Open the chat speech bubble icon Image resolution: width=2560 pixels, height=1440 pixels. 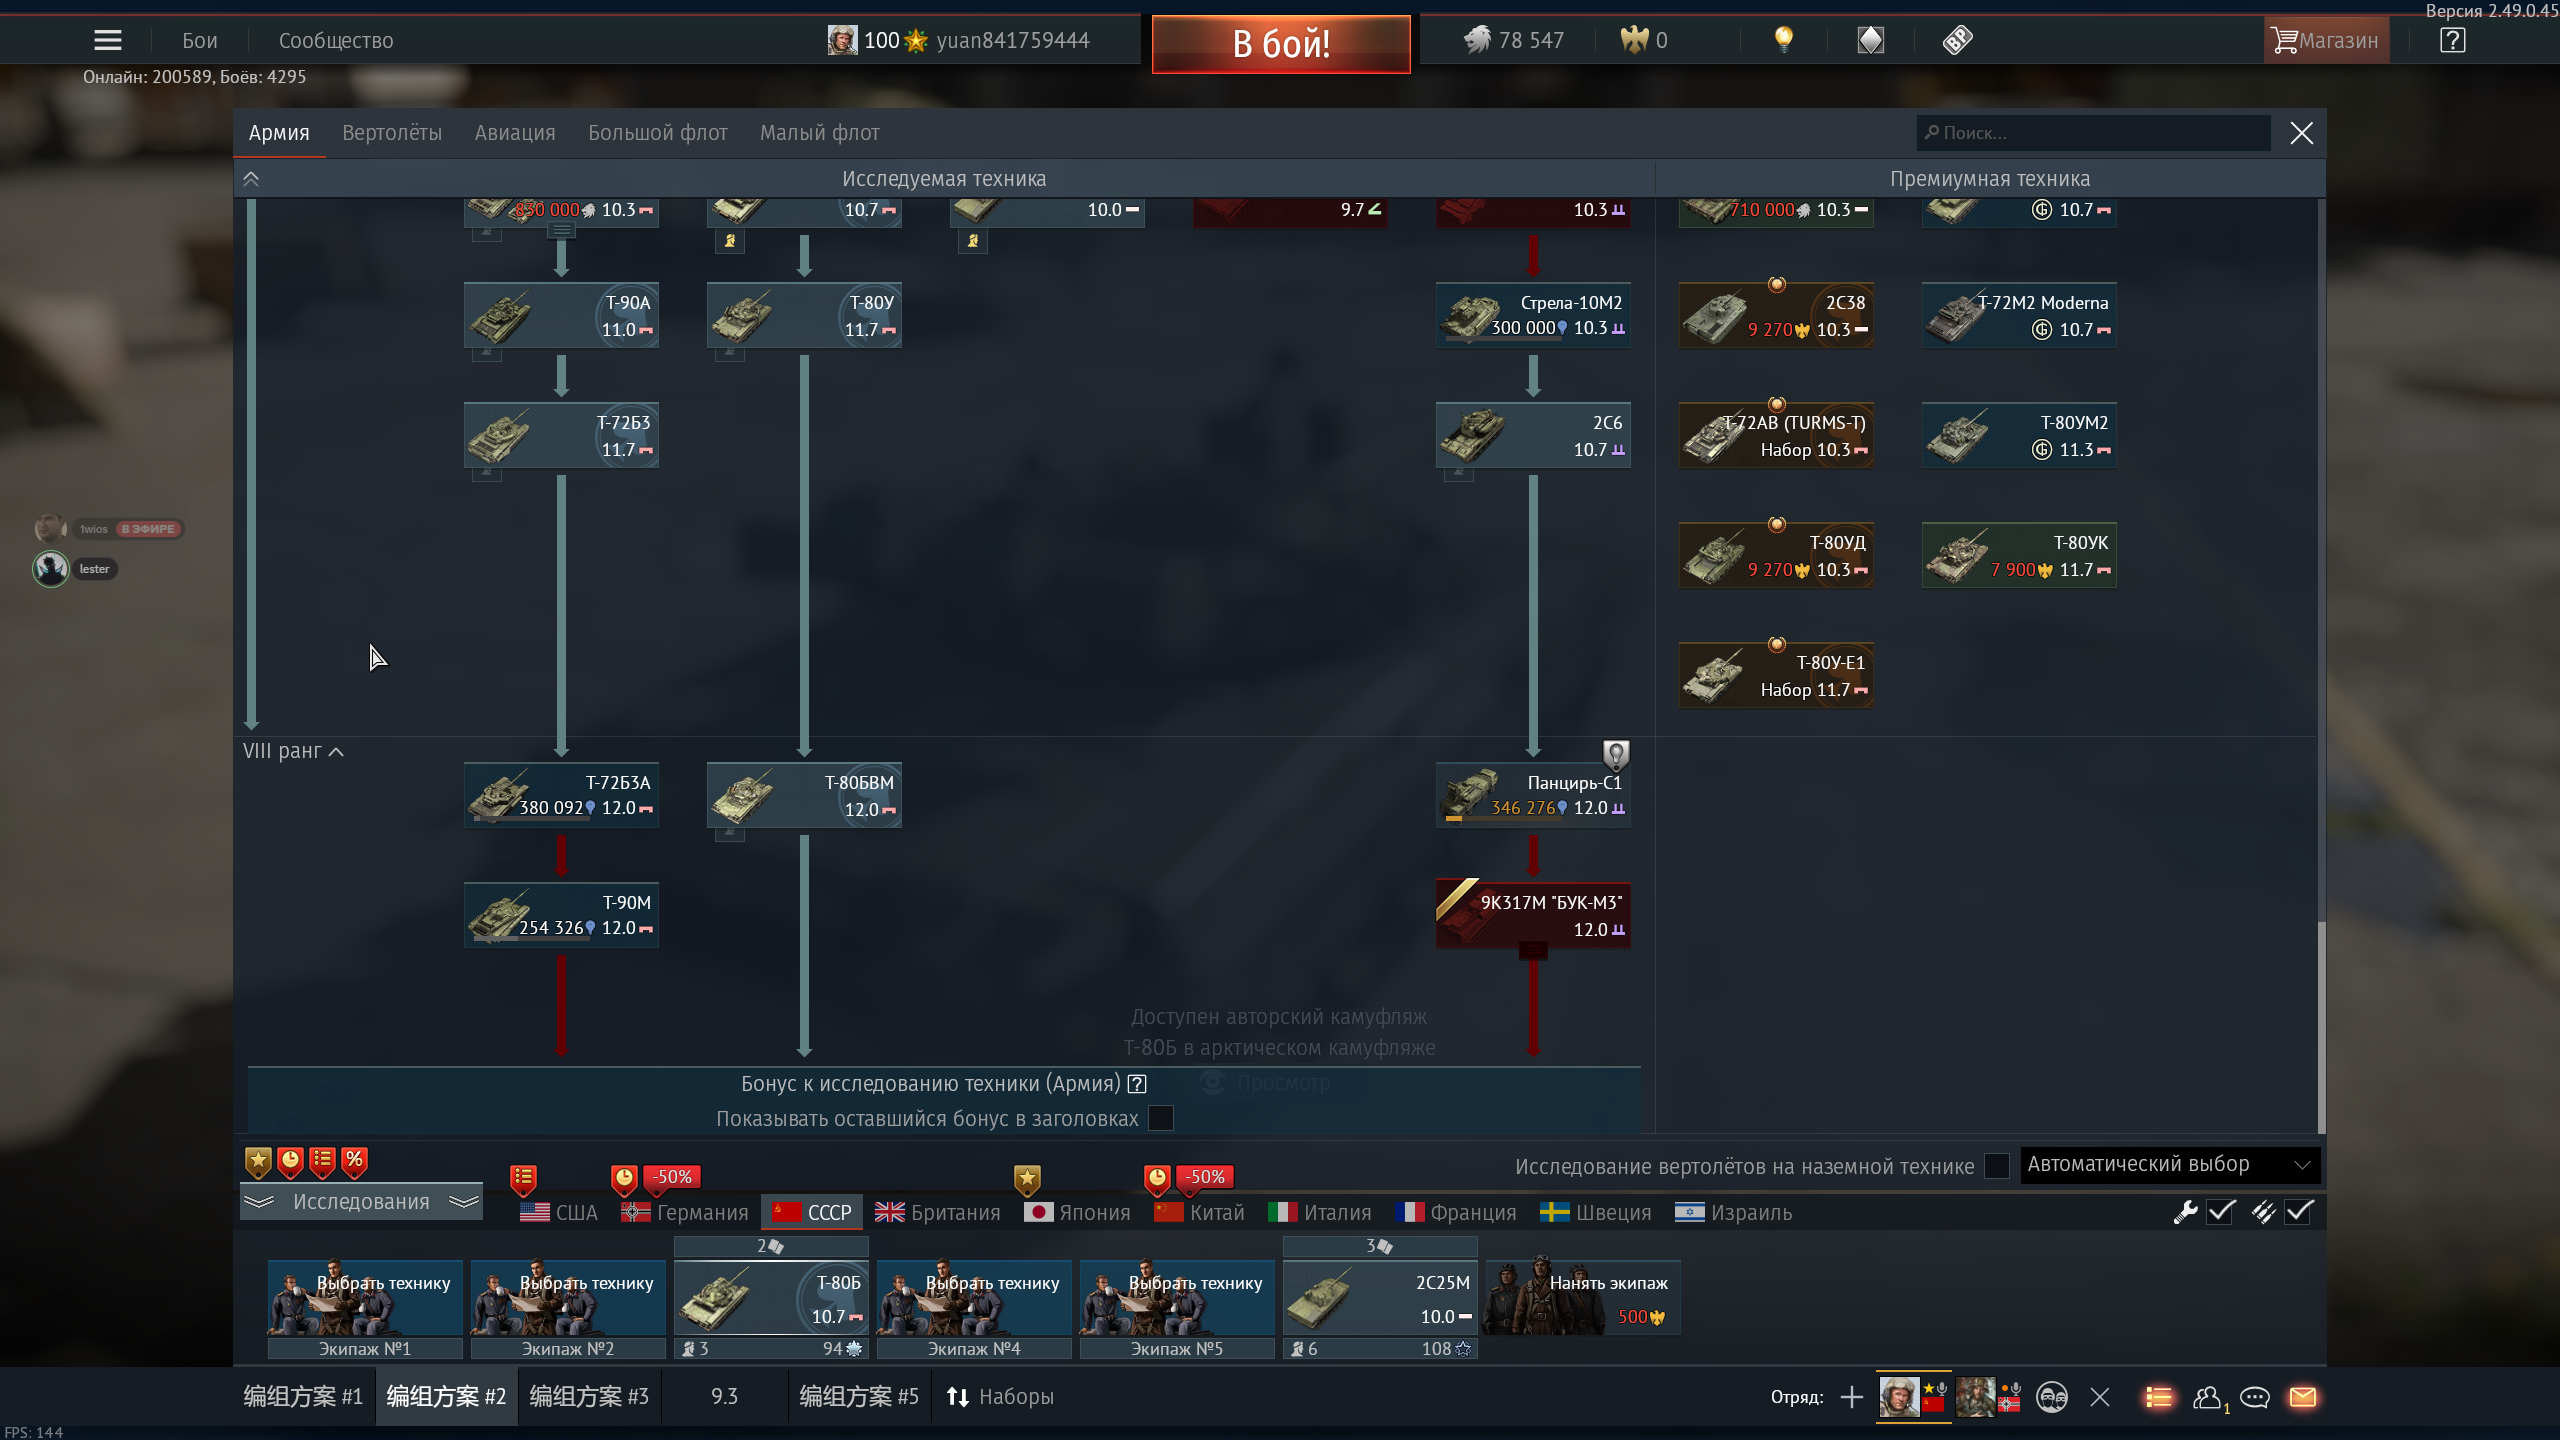[2254, 1397]
